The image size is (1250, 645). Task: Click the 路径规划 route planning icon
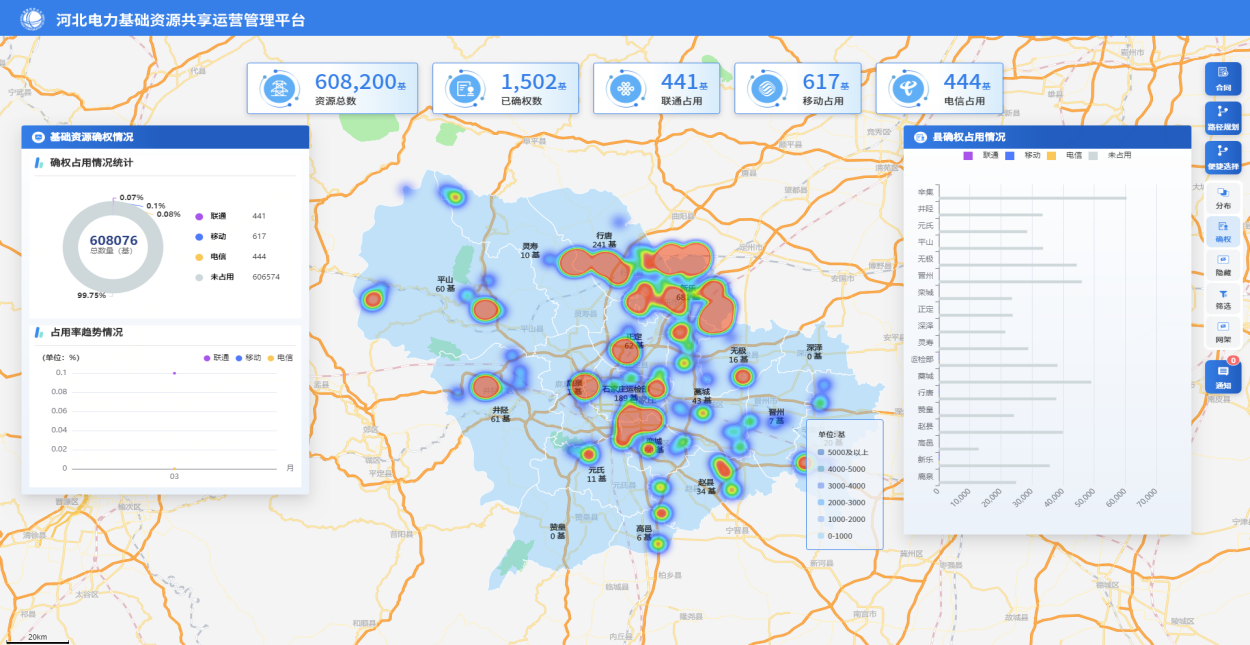pos(1223,118)
